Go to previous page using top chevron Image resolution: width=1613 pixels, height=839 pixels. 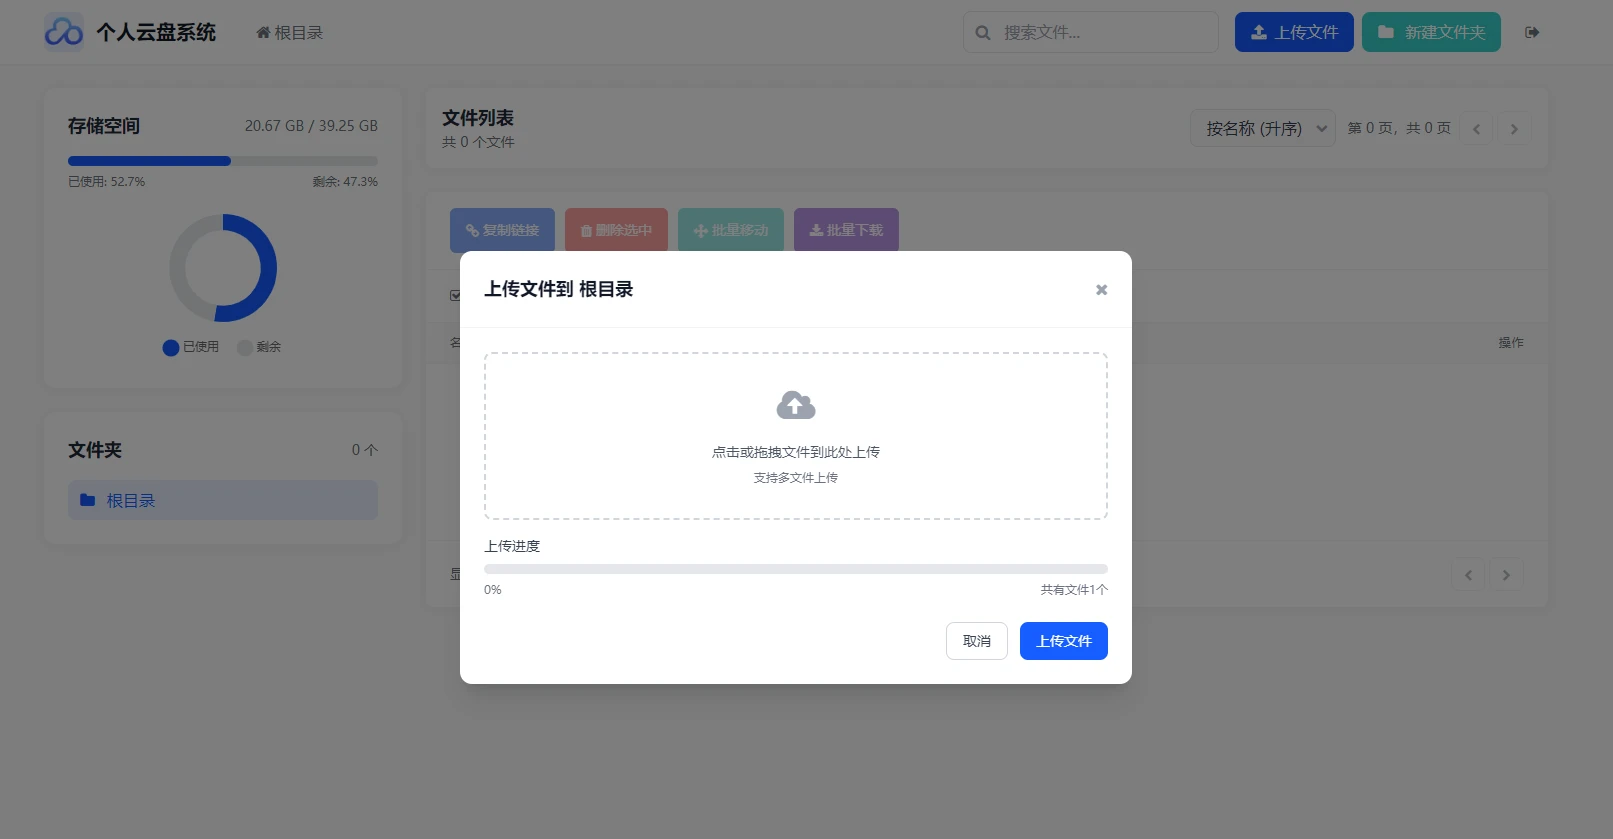click(1476, 129)
